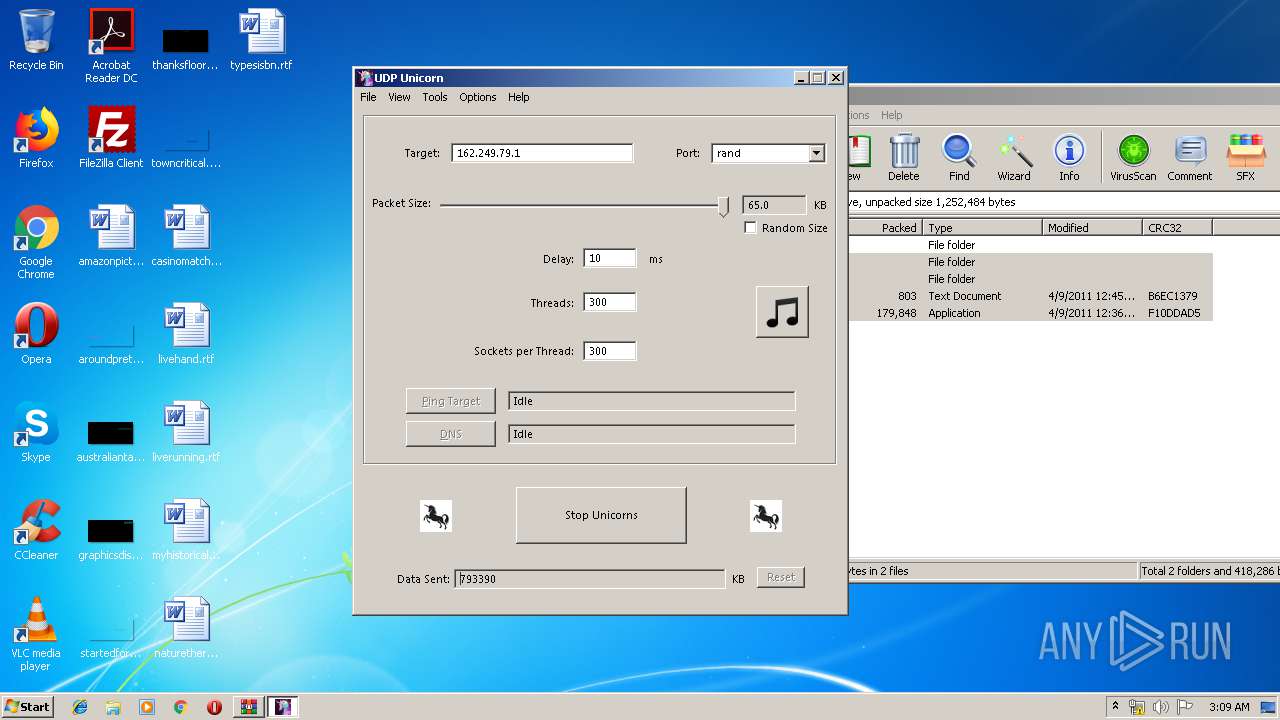Run VirusScan from WinRAR toolbar

1133,158
